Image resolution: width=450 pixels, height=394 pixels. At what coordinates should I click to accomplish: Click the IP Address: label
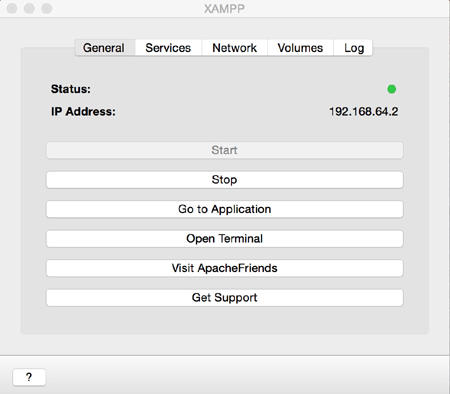coord(83,111)
